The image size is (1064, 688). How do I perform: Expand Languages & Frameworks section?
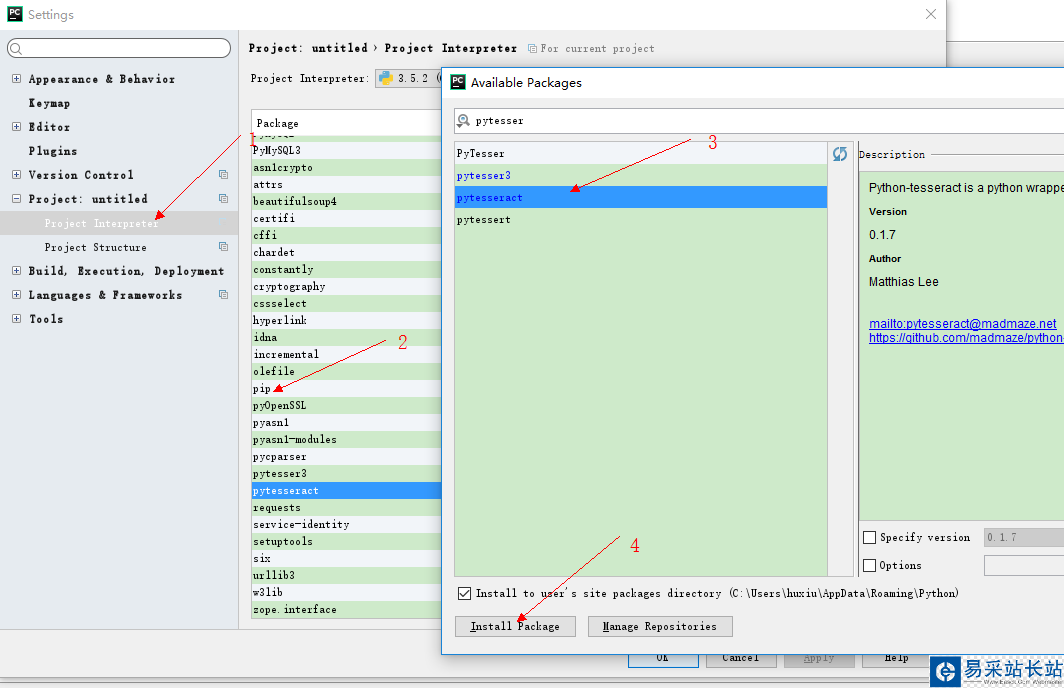(16, 294)
